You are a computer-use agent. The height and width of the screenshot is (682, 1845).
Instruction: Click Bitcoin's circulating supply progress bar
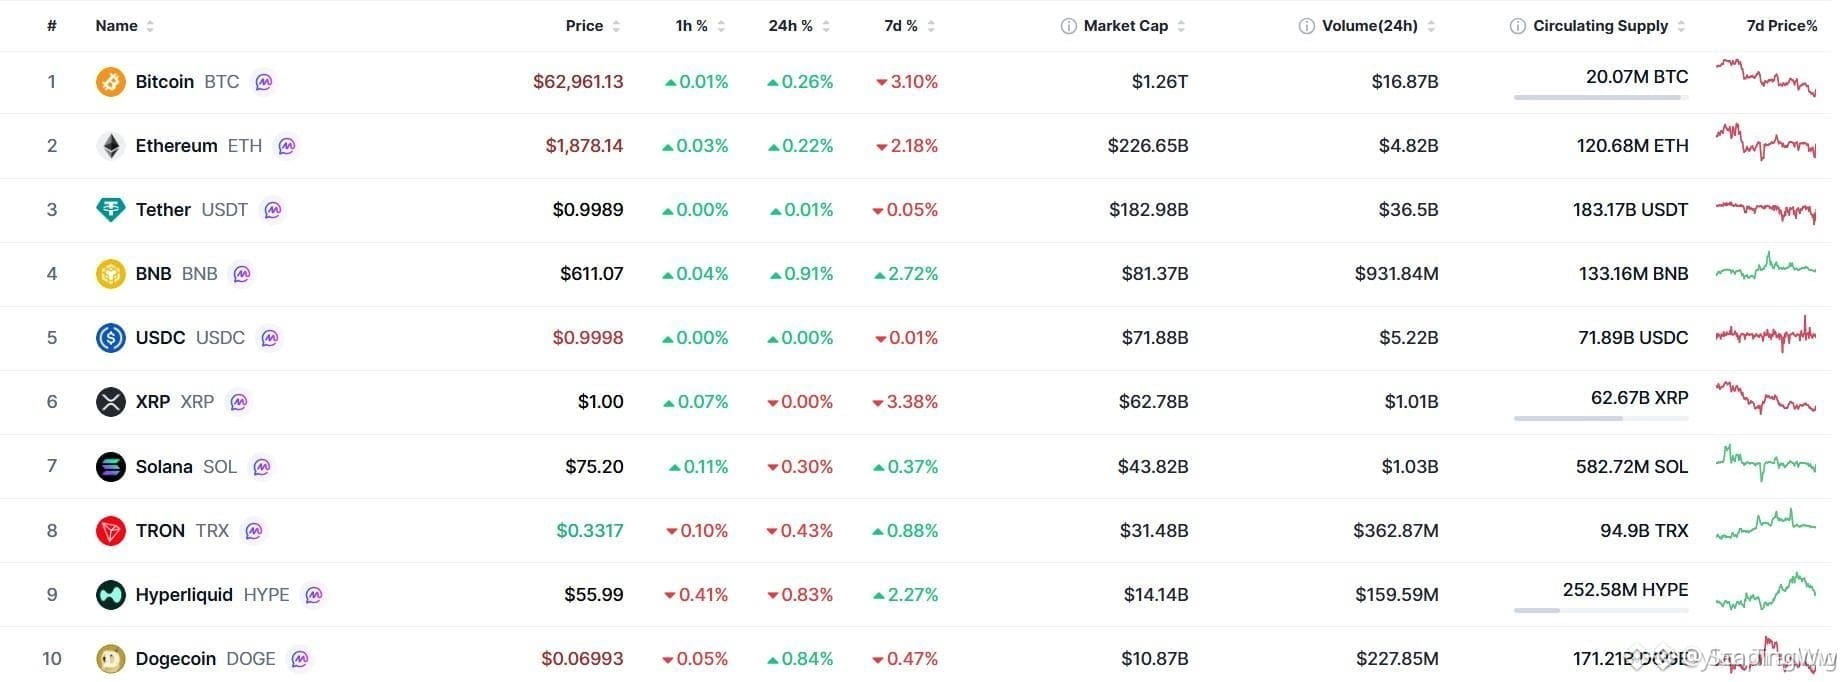pyautogui.click(x=1601, y=97)
